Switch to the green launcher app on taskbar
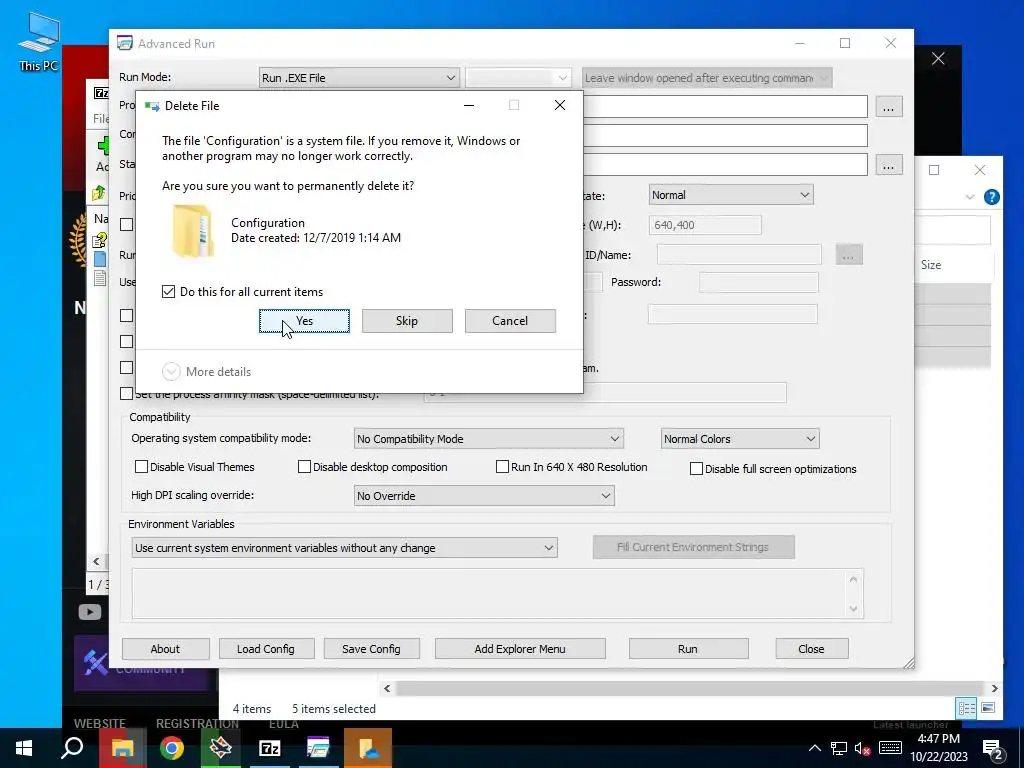 click(221, 748)
